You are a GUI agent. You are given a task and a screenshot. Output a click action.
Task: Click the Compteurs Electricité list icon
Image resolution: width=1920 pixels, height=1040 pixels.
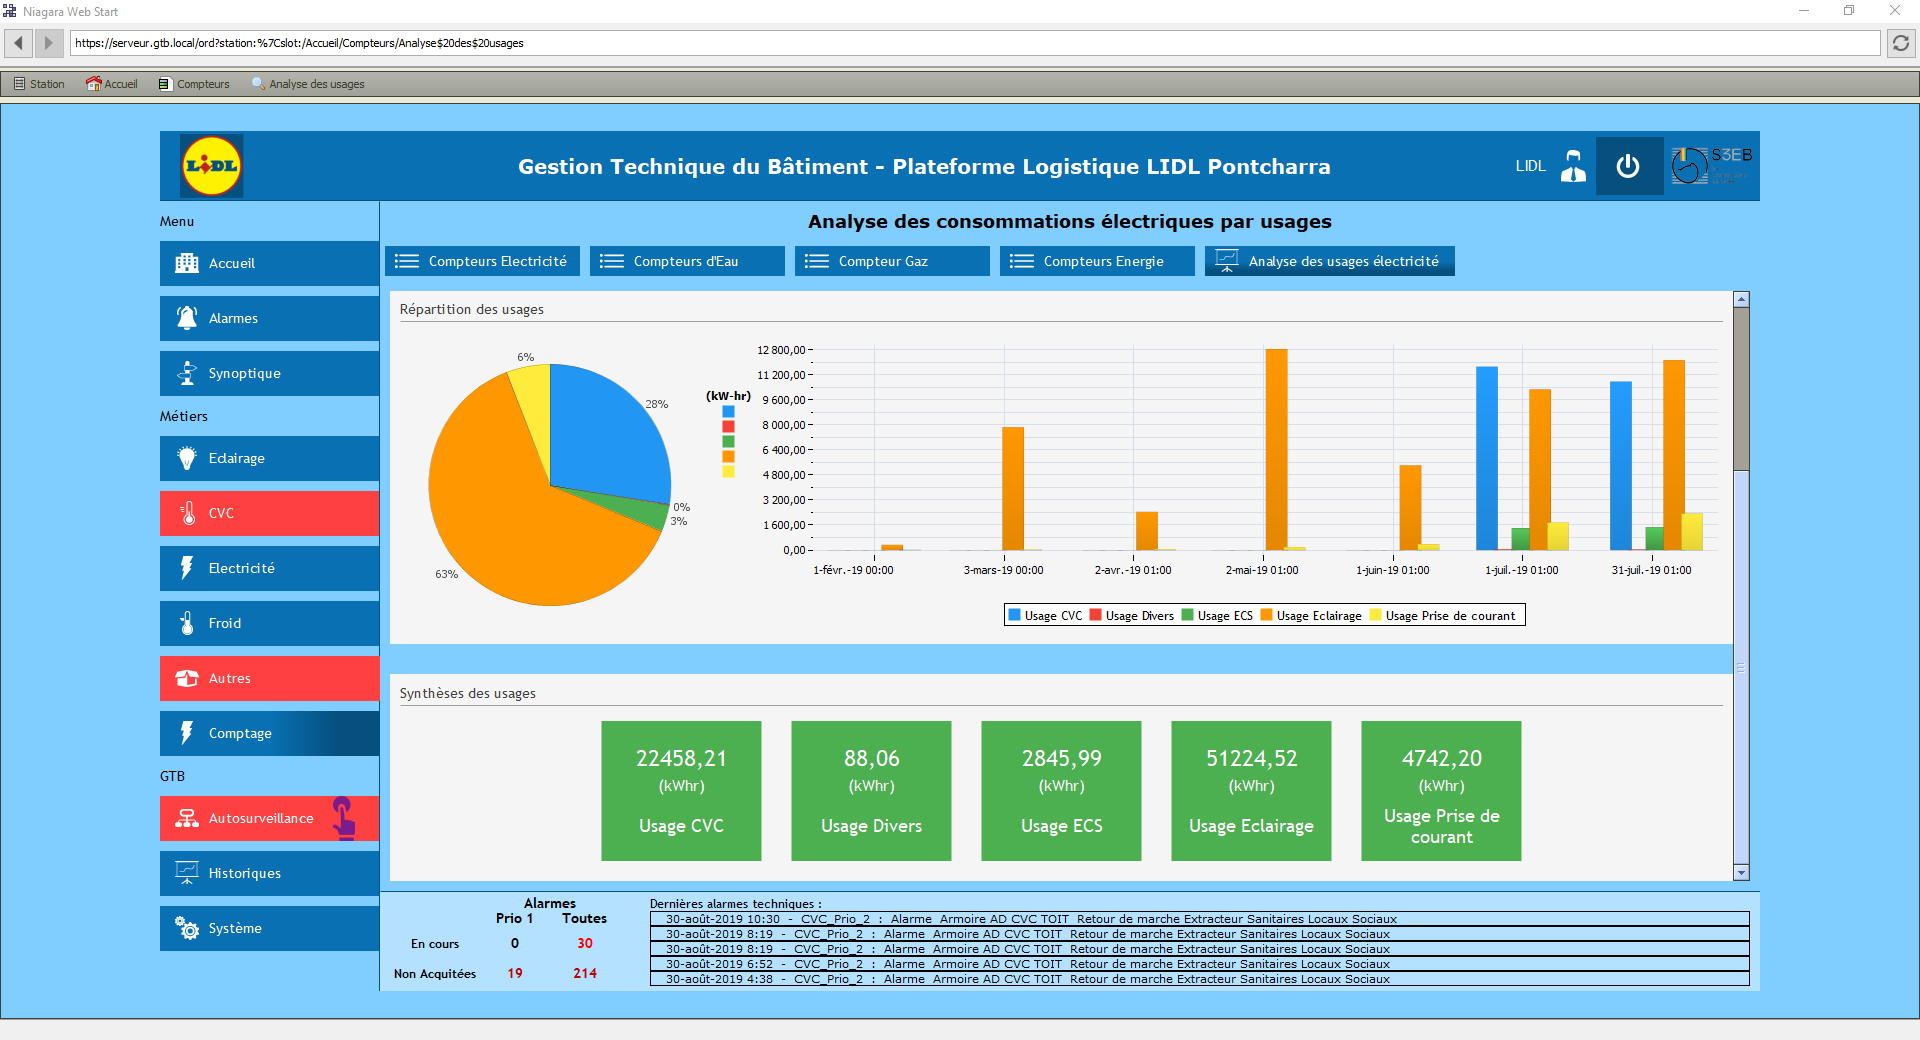coord(407,261)
